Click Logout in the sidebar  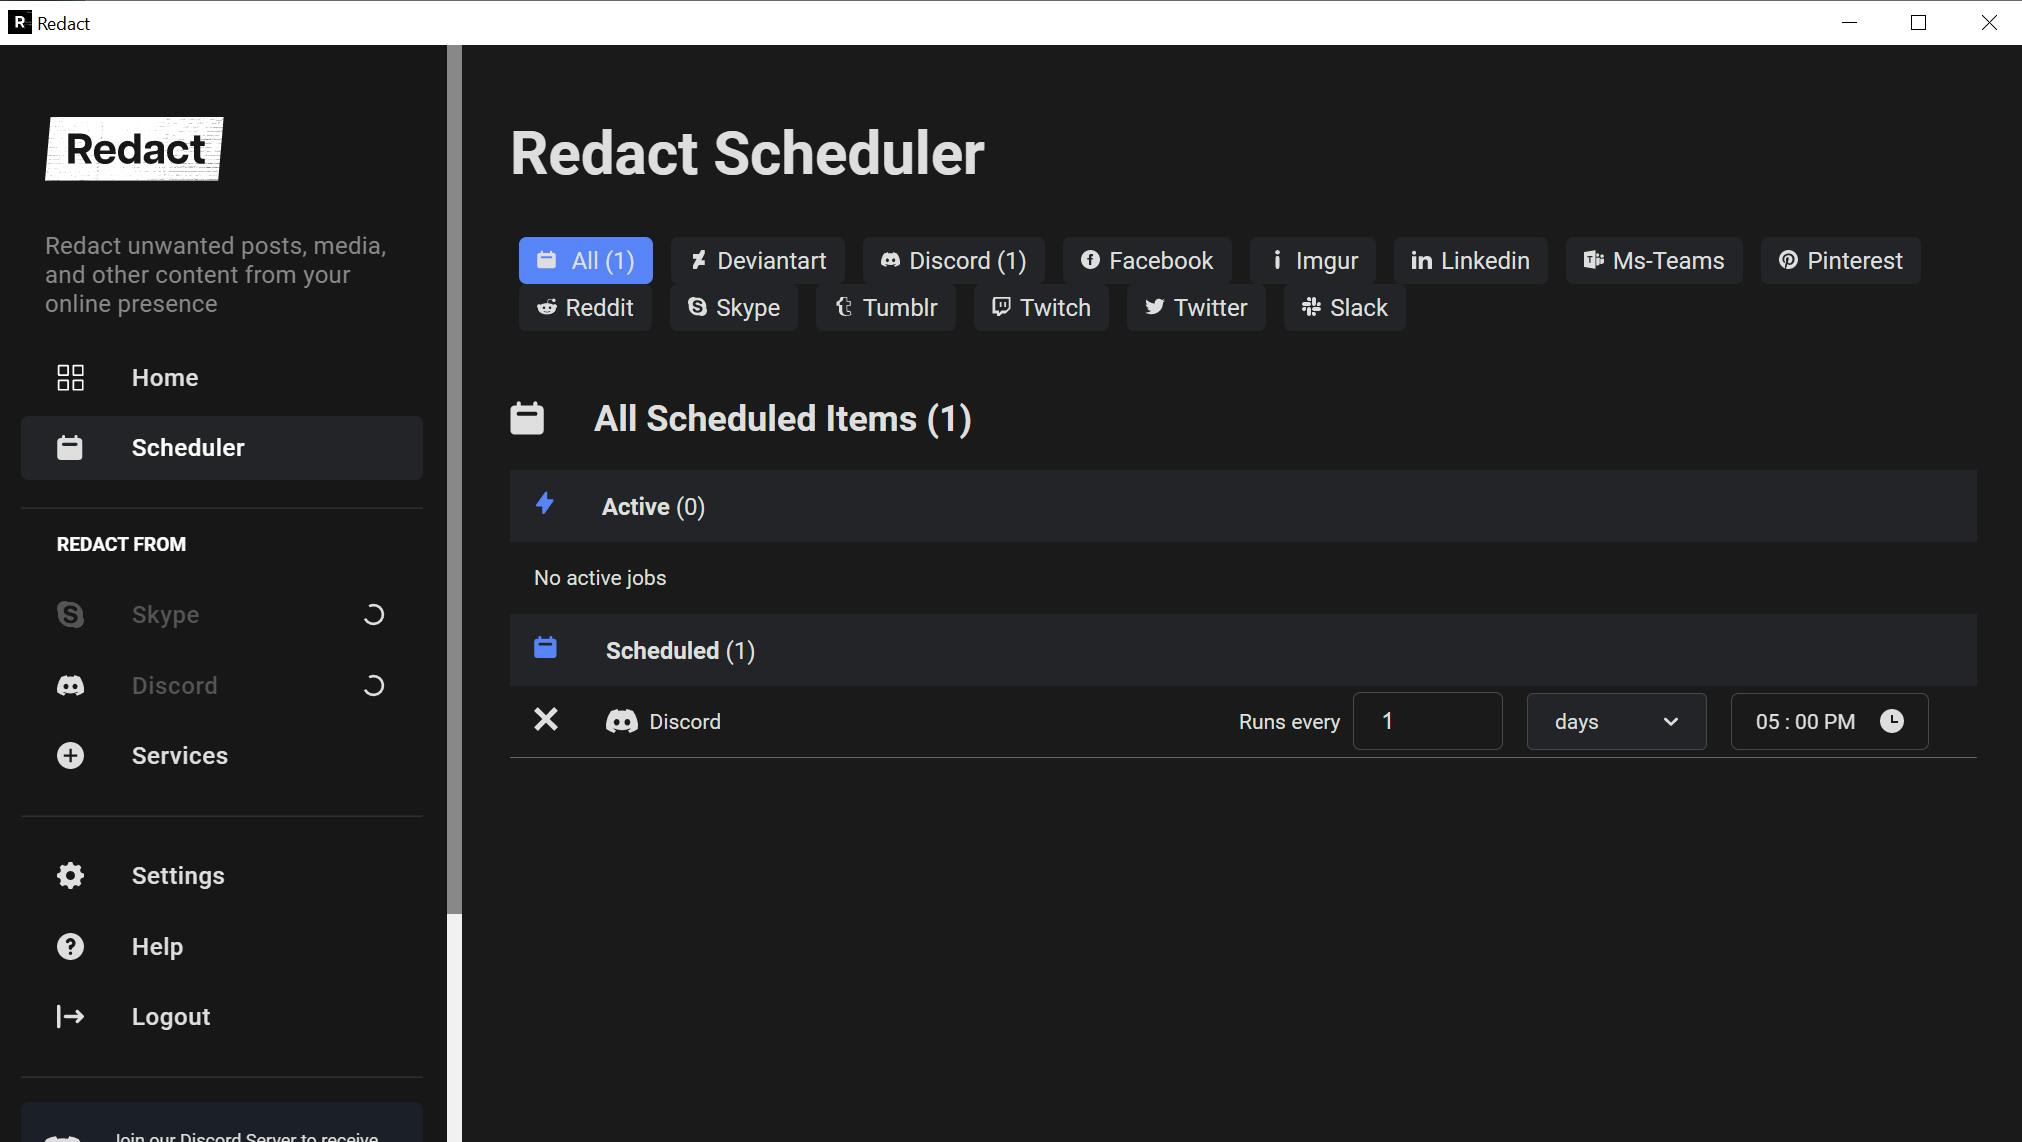click(222, 1017)
